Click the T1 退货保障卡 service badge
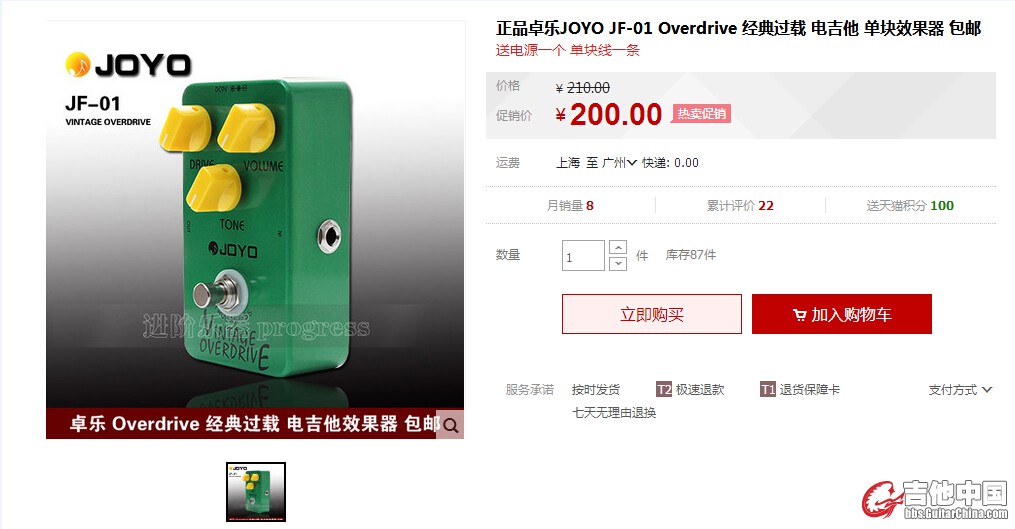 point(799,389)
